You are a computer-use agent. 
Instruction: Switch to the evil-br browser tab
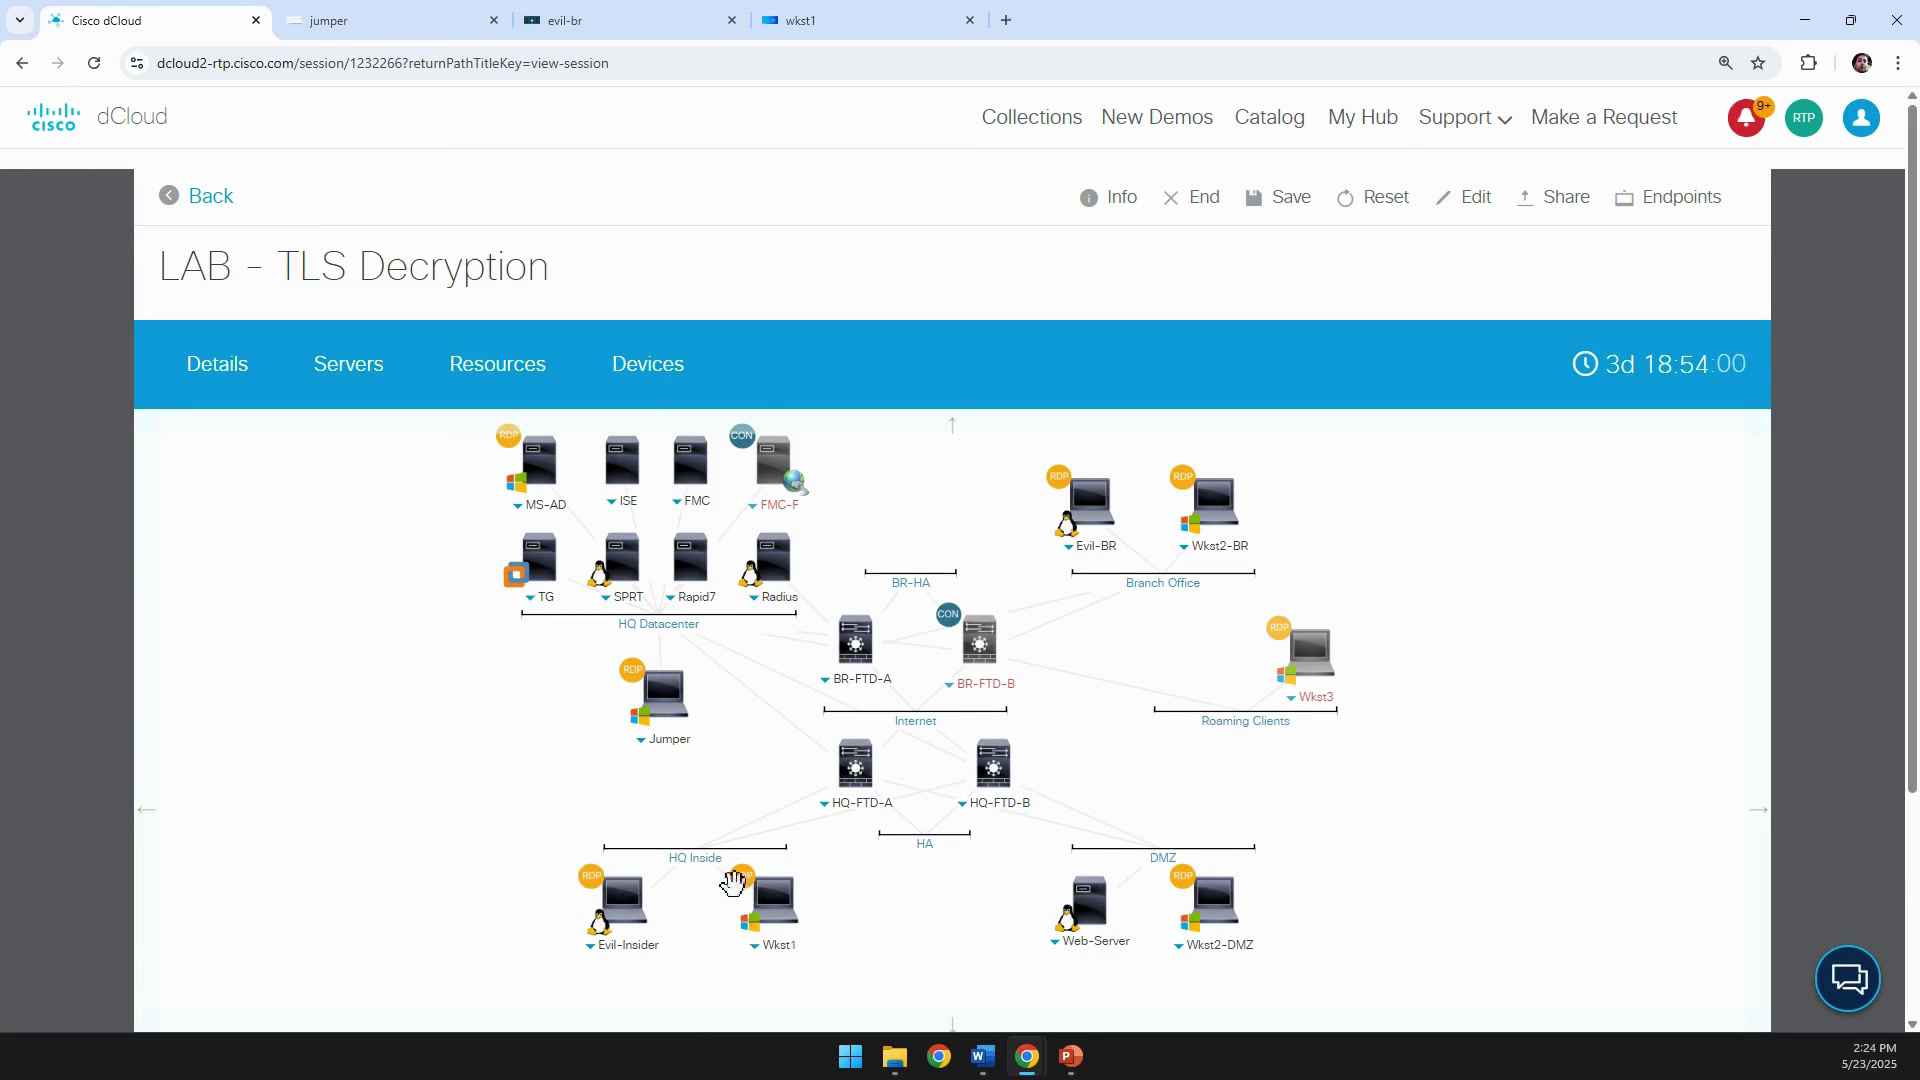pos(630,20)
